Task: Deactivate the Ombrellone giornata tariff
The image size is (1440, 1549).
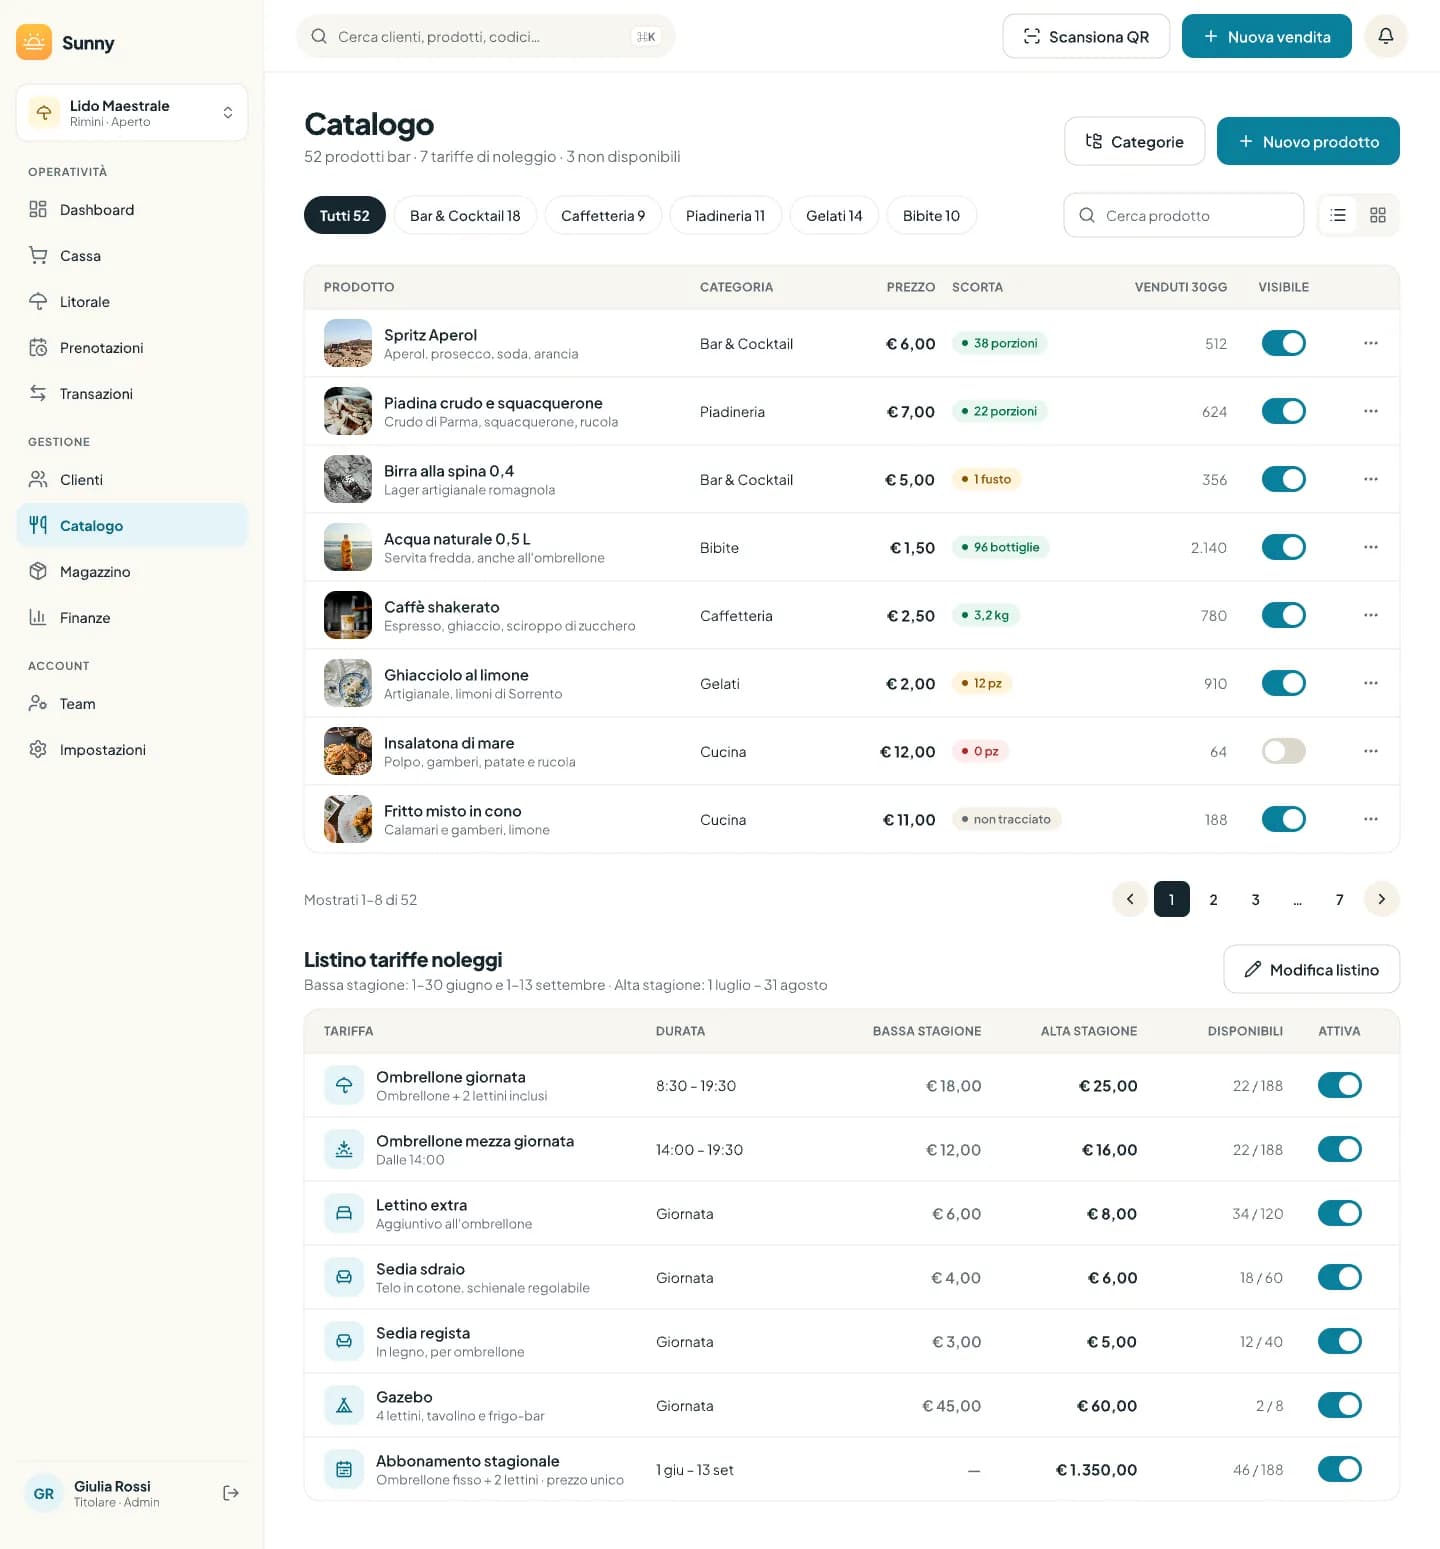Action: coord(1339,1085)
